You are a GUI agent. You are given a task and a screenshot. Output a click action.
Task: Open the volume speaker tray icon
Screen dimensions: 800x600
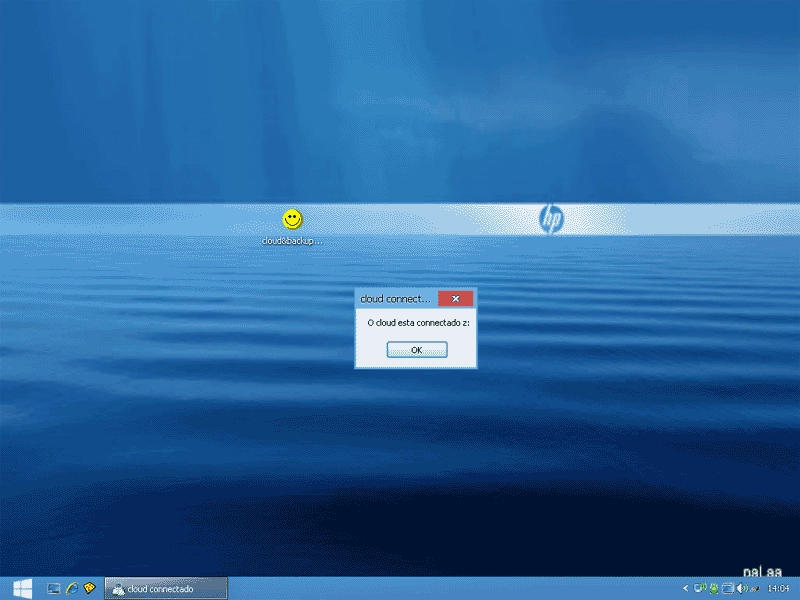[742, 588]
